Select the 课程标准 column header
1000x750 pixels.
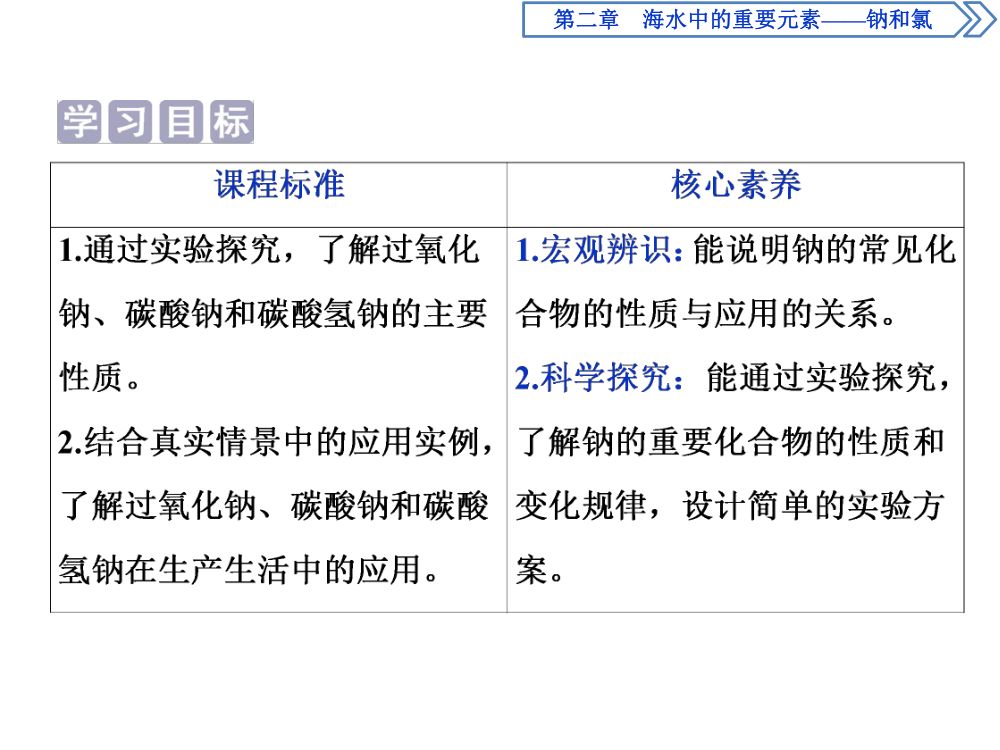coord(279,185)
